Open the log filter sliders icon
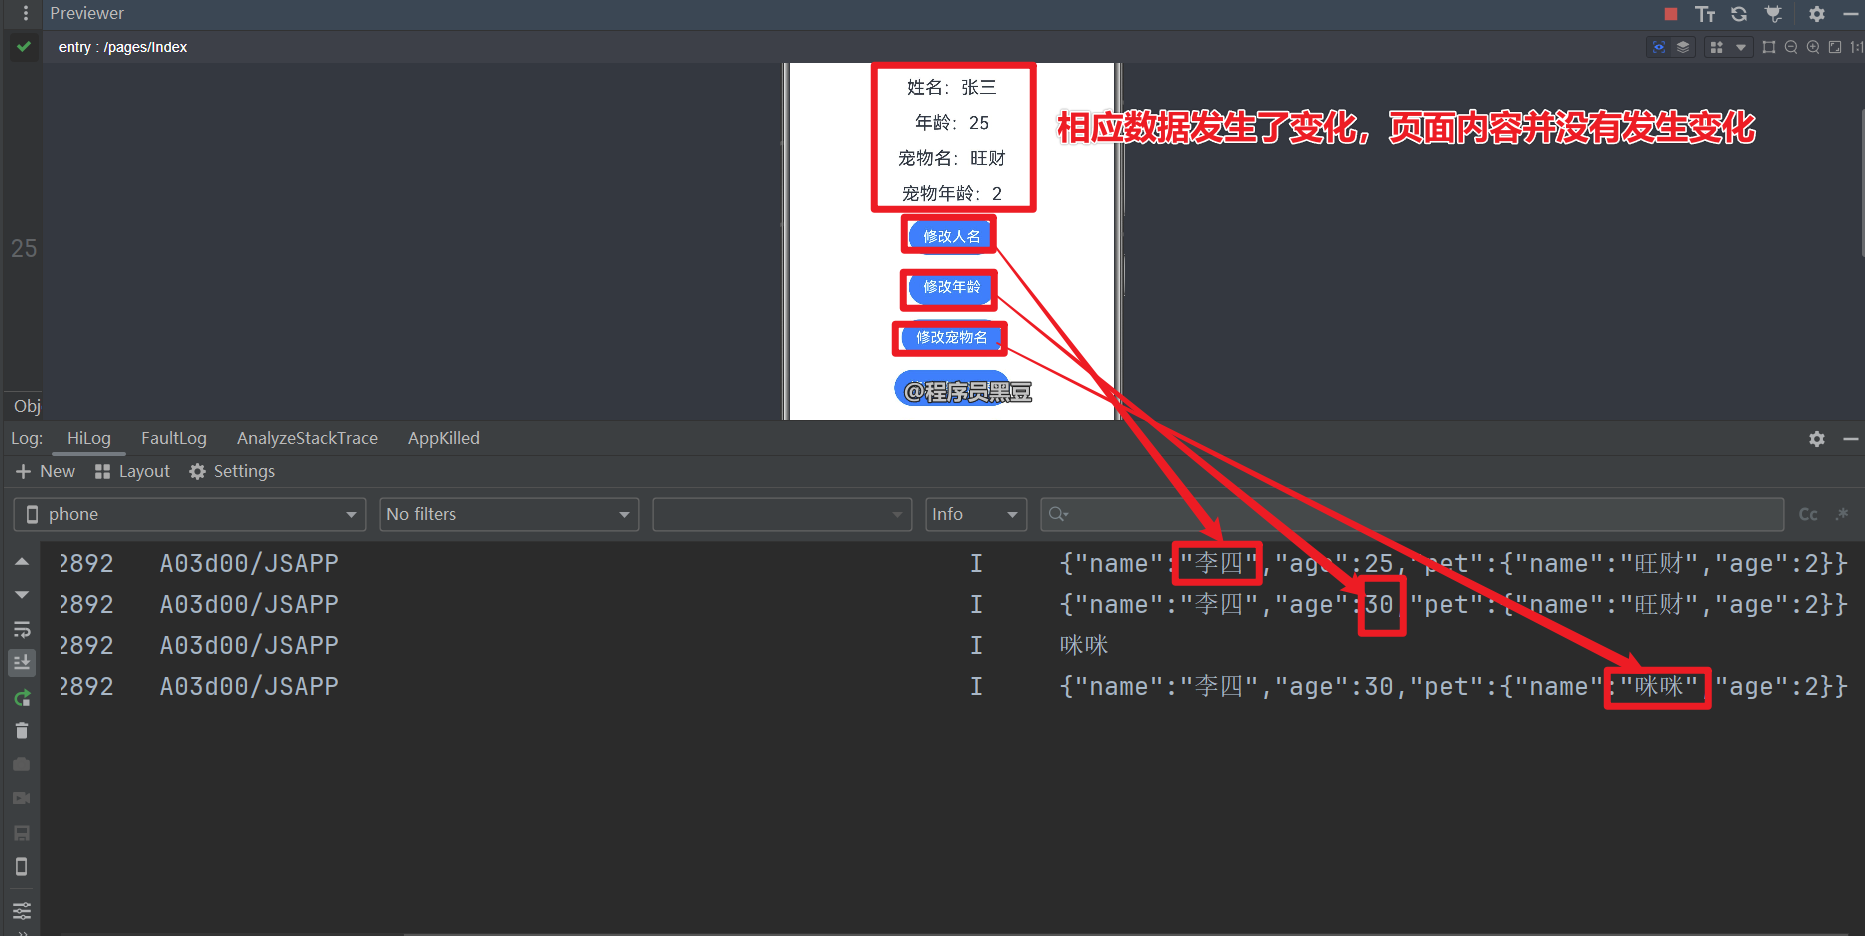This screenshot has width=1865, height=936. point(22,910)
